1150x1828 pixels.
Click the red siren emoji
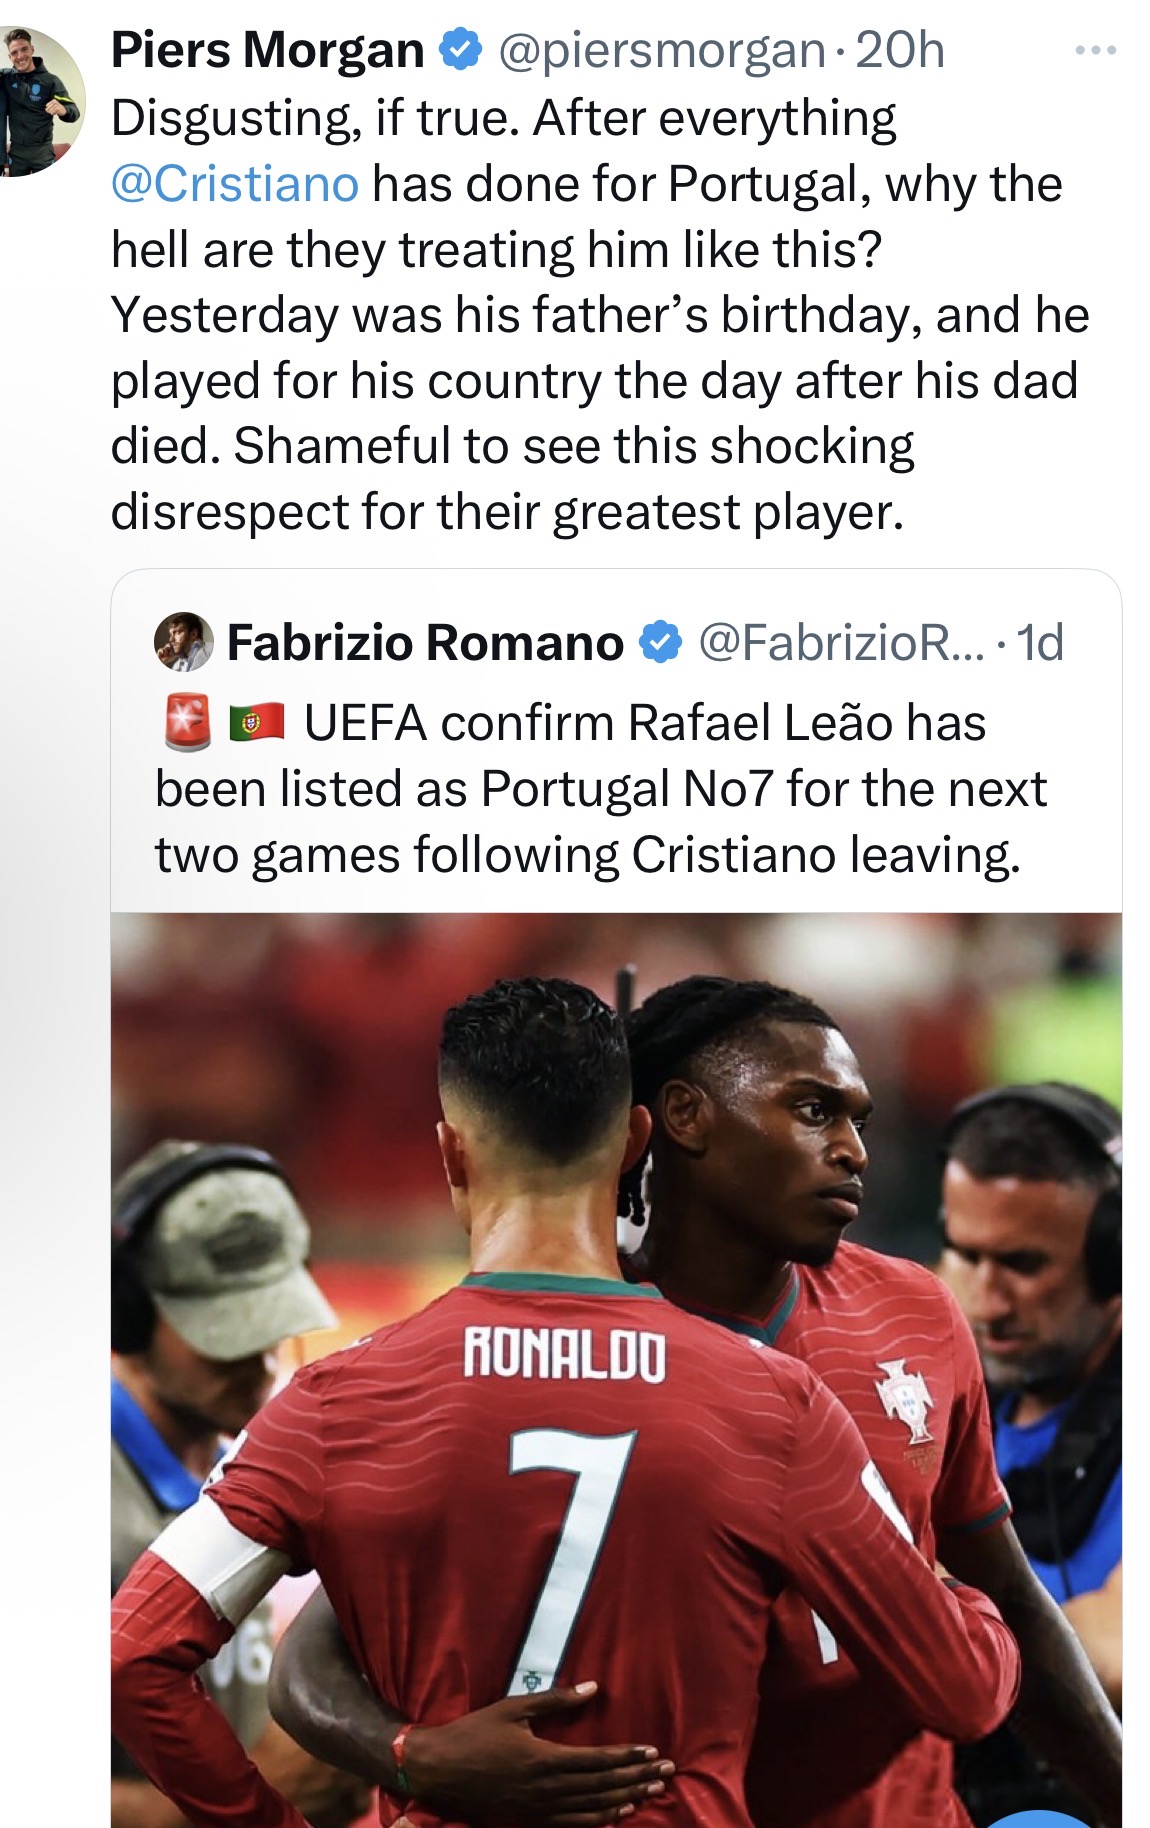pyautogui.click(x=188, y=720)
